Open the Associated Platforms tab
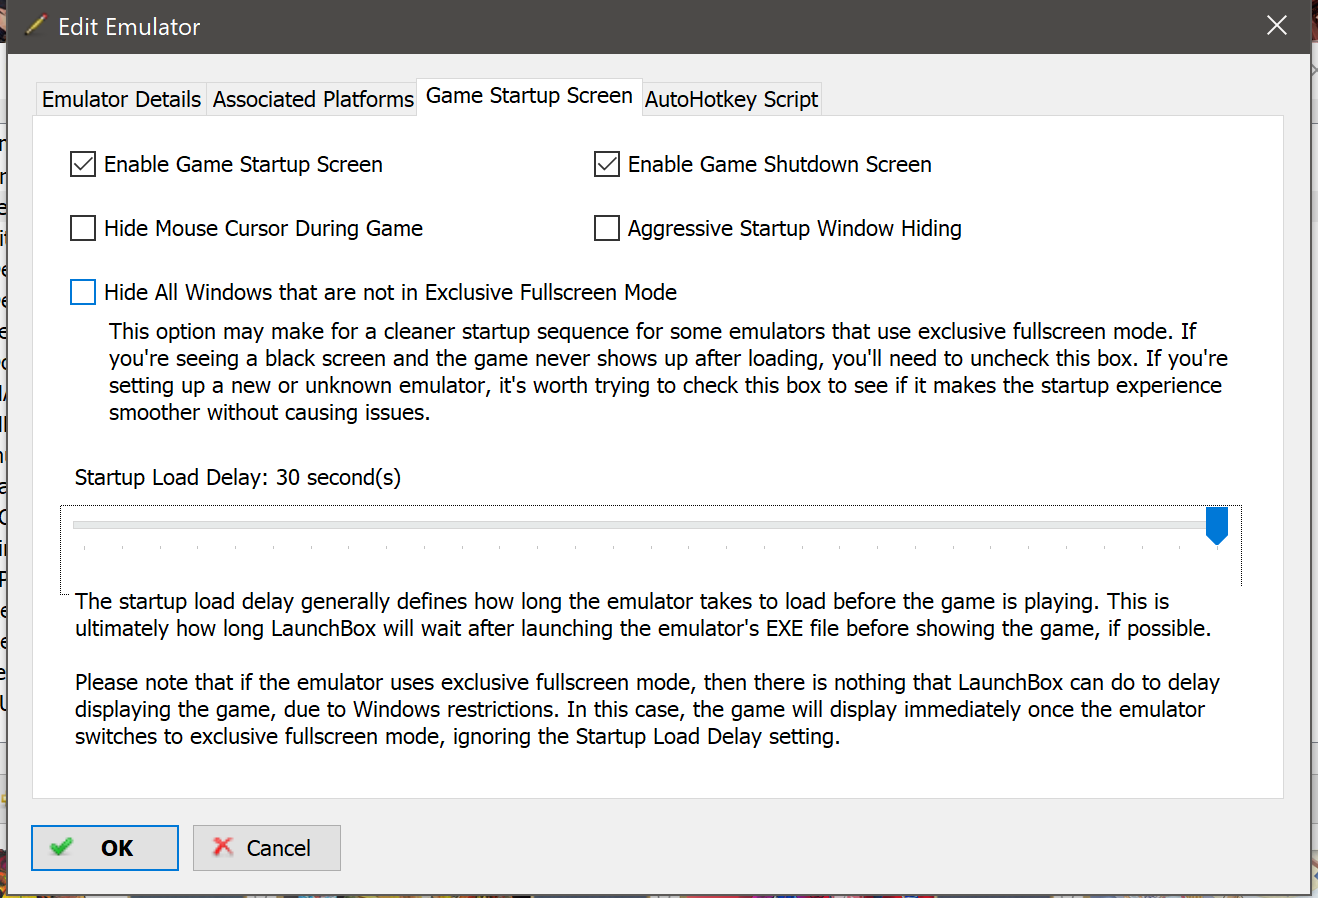Image resolution: width=1318 pixels, height=898 pixels. 312,99
